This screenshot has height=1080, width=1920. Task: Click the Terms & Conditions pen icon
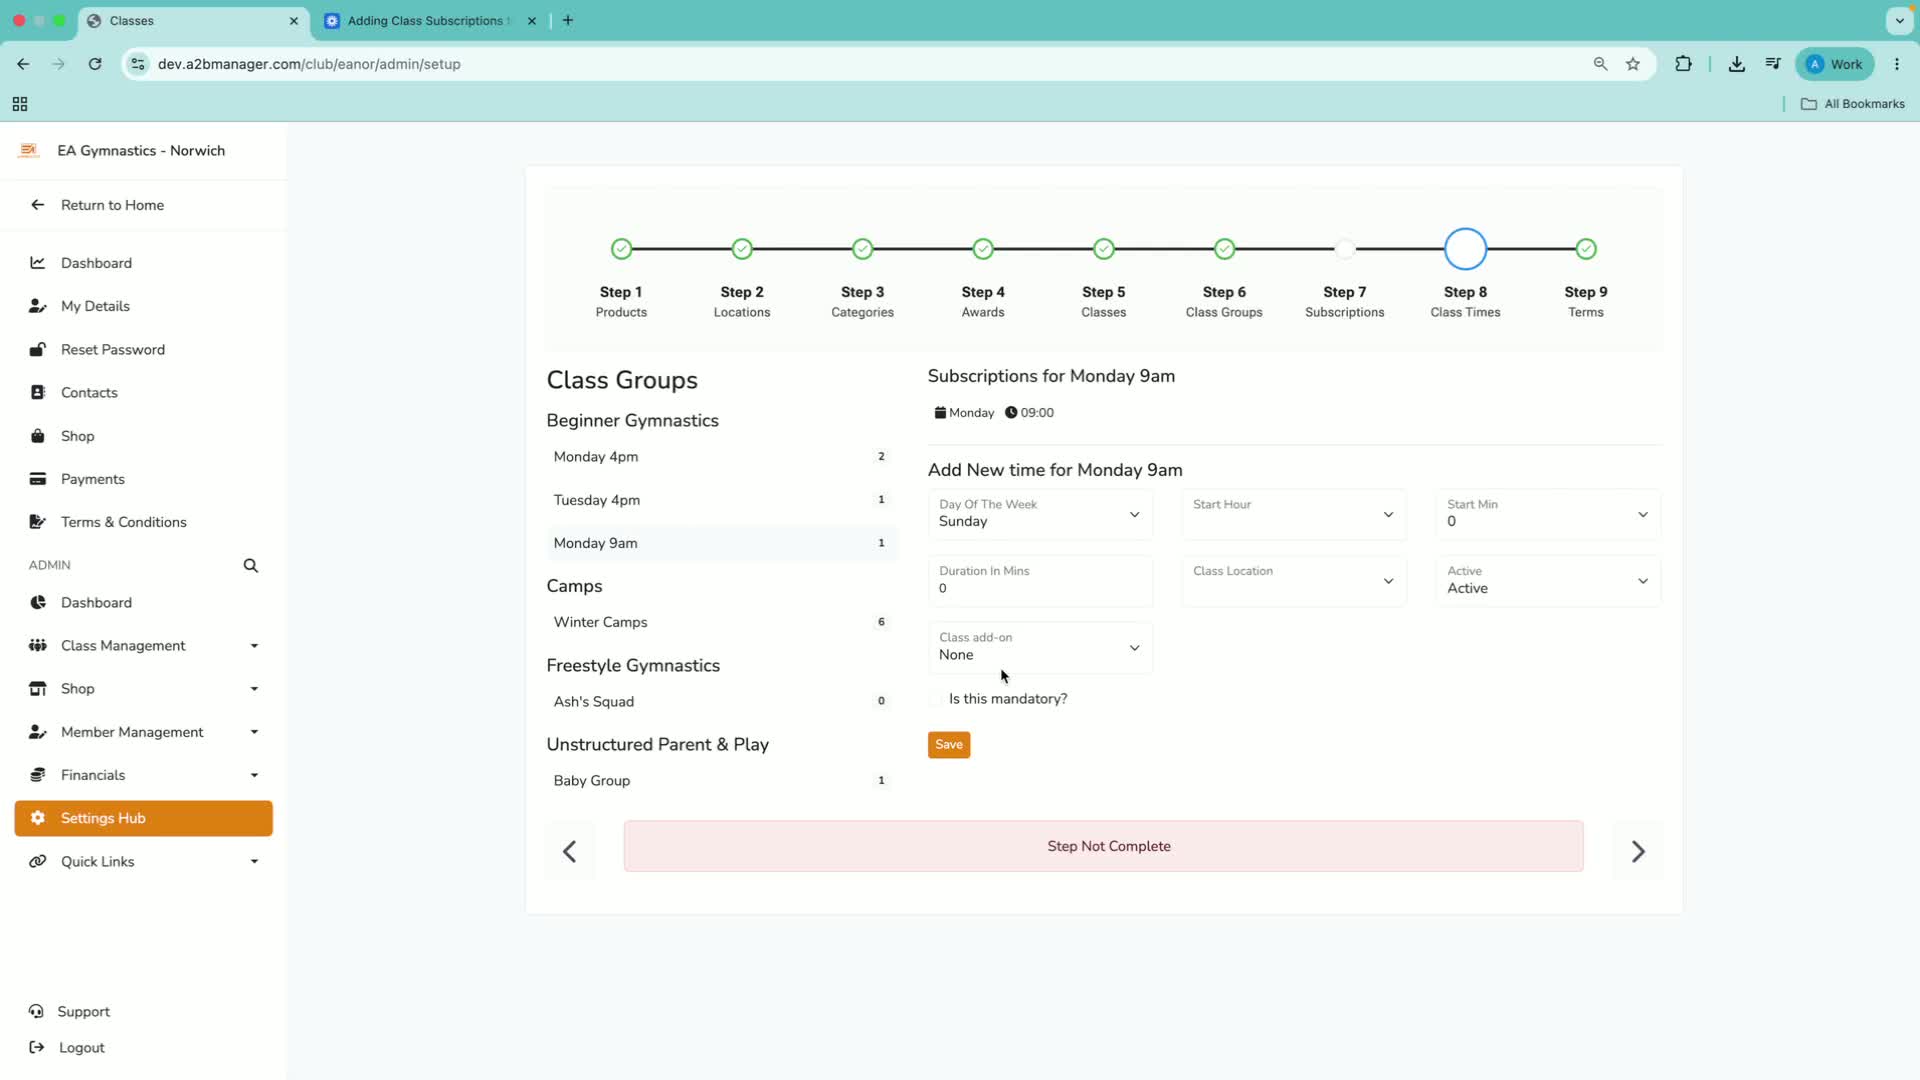[38, 522]
